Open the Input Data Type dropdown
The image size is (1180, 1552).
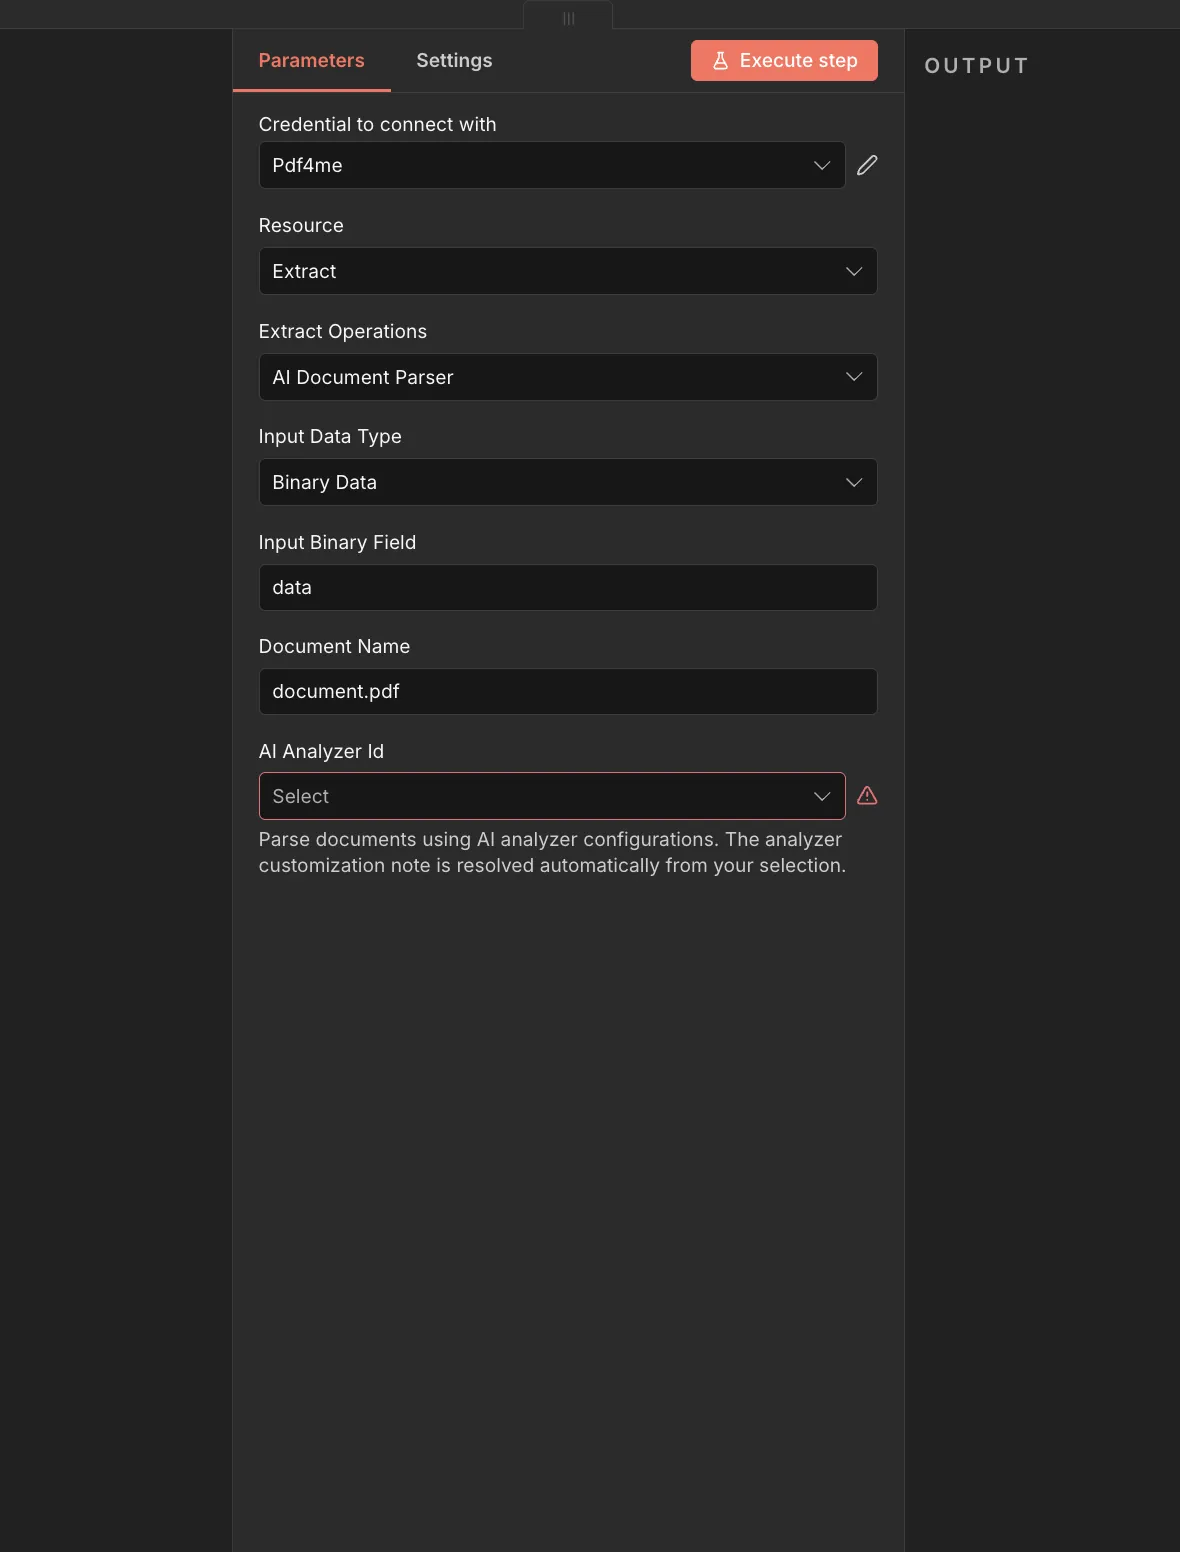click(x=568, y=482)
